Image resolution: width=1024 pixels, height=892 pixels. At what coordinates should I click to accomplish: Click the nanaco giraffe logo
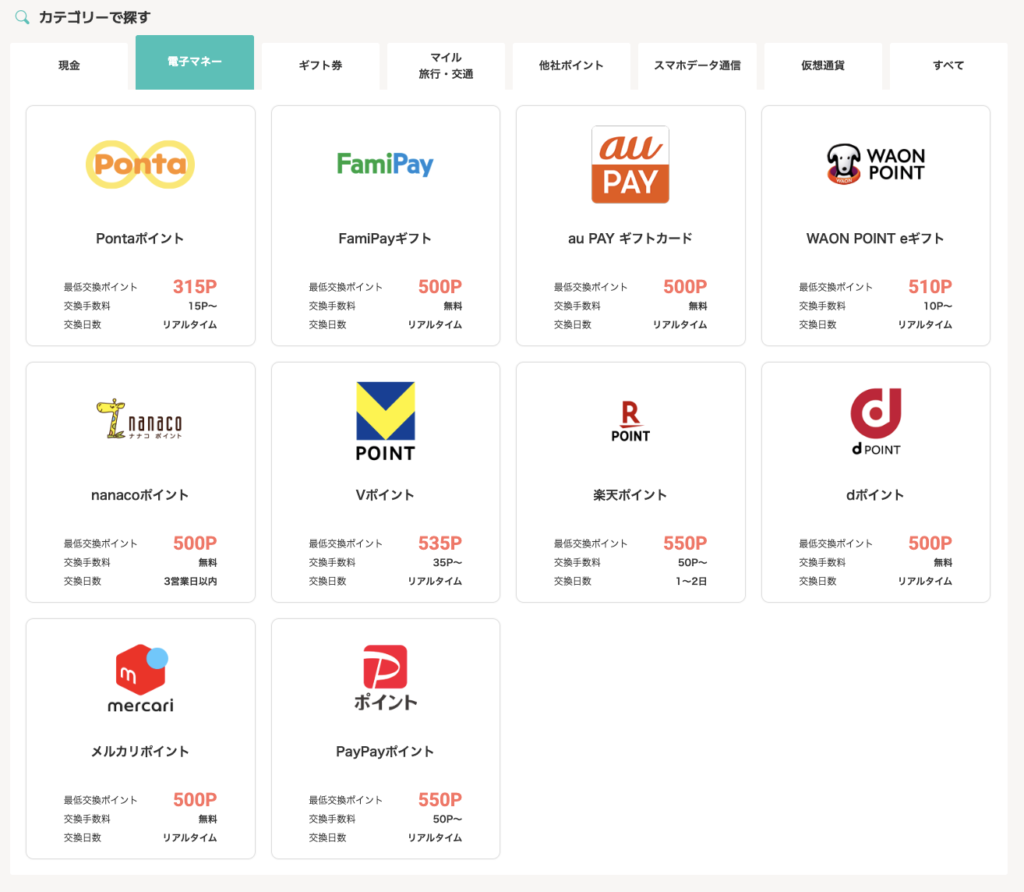(140, 419)
